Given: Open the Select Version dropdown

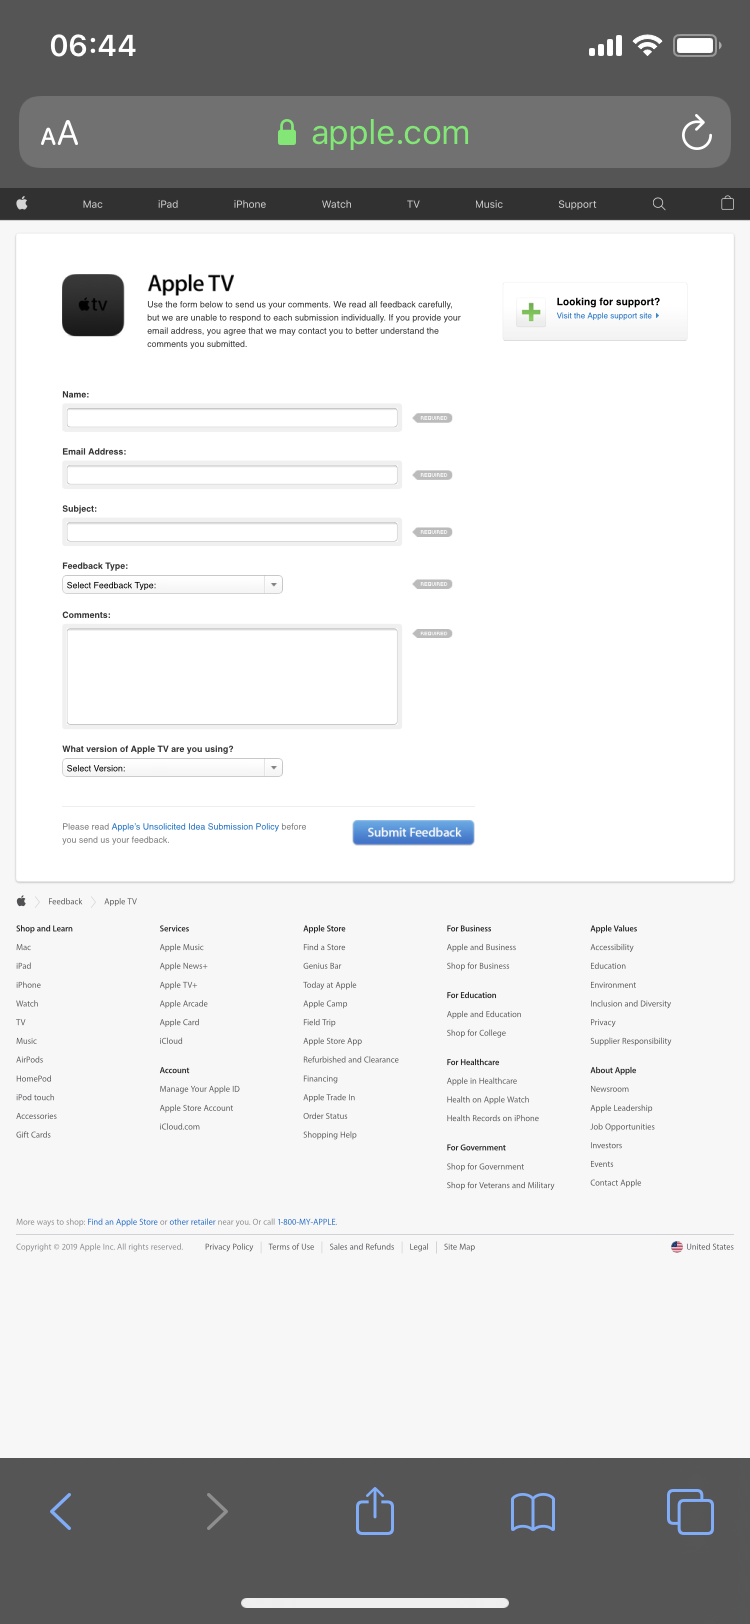Looking at the screenshot, I should 172,768.
